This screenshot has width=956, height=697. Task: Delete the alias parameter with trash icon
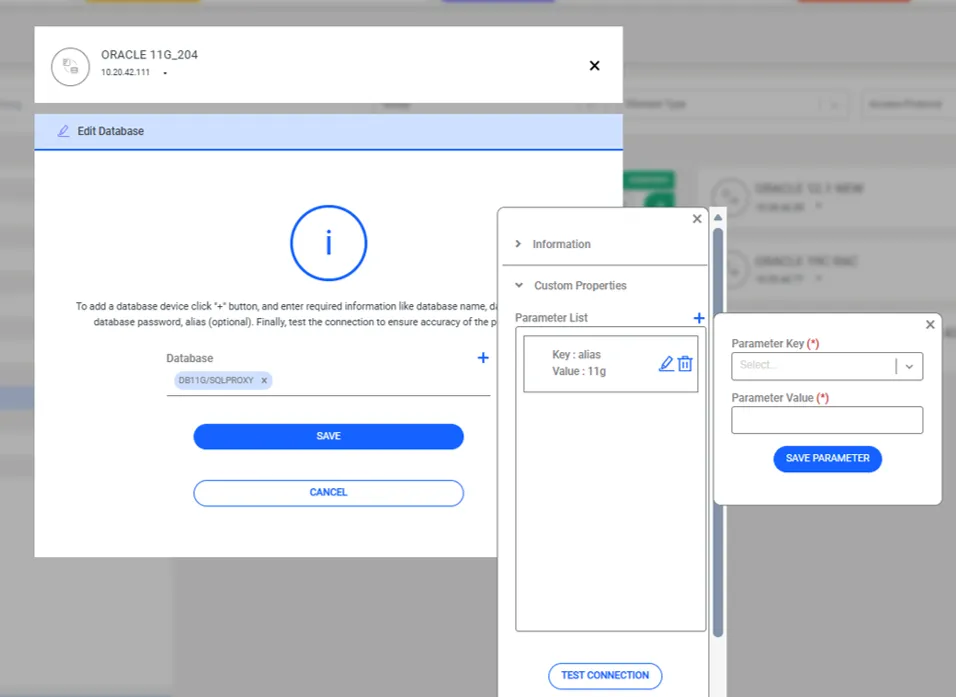coord(685,363)
